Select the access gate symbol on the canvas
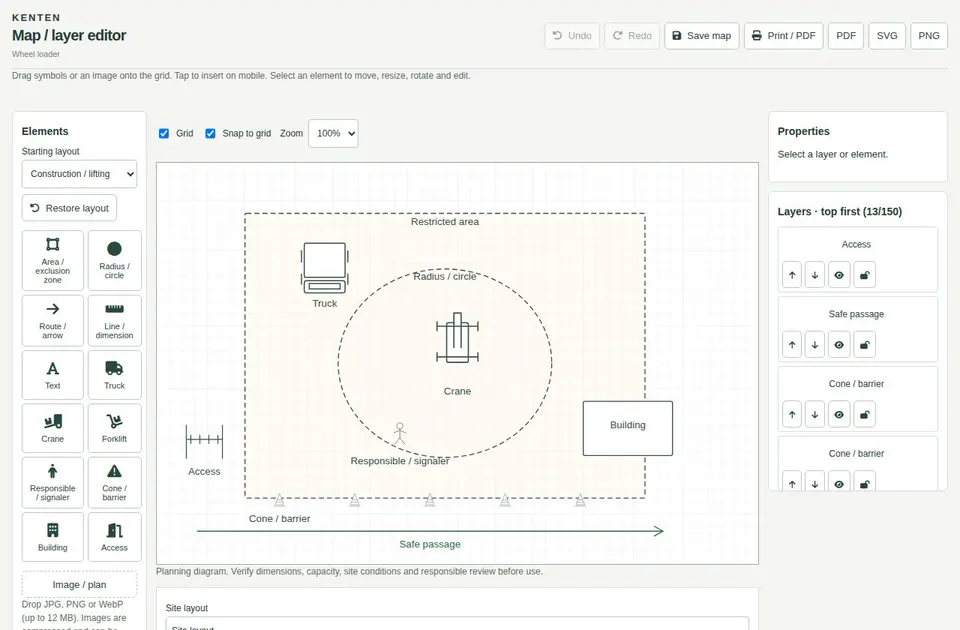960x630 pixels. coord(204,441)
